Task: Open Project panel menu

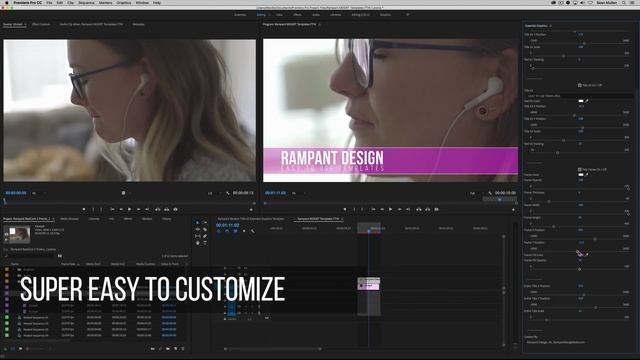Action: pyautogui.click(x=53, y=219)
